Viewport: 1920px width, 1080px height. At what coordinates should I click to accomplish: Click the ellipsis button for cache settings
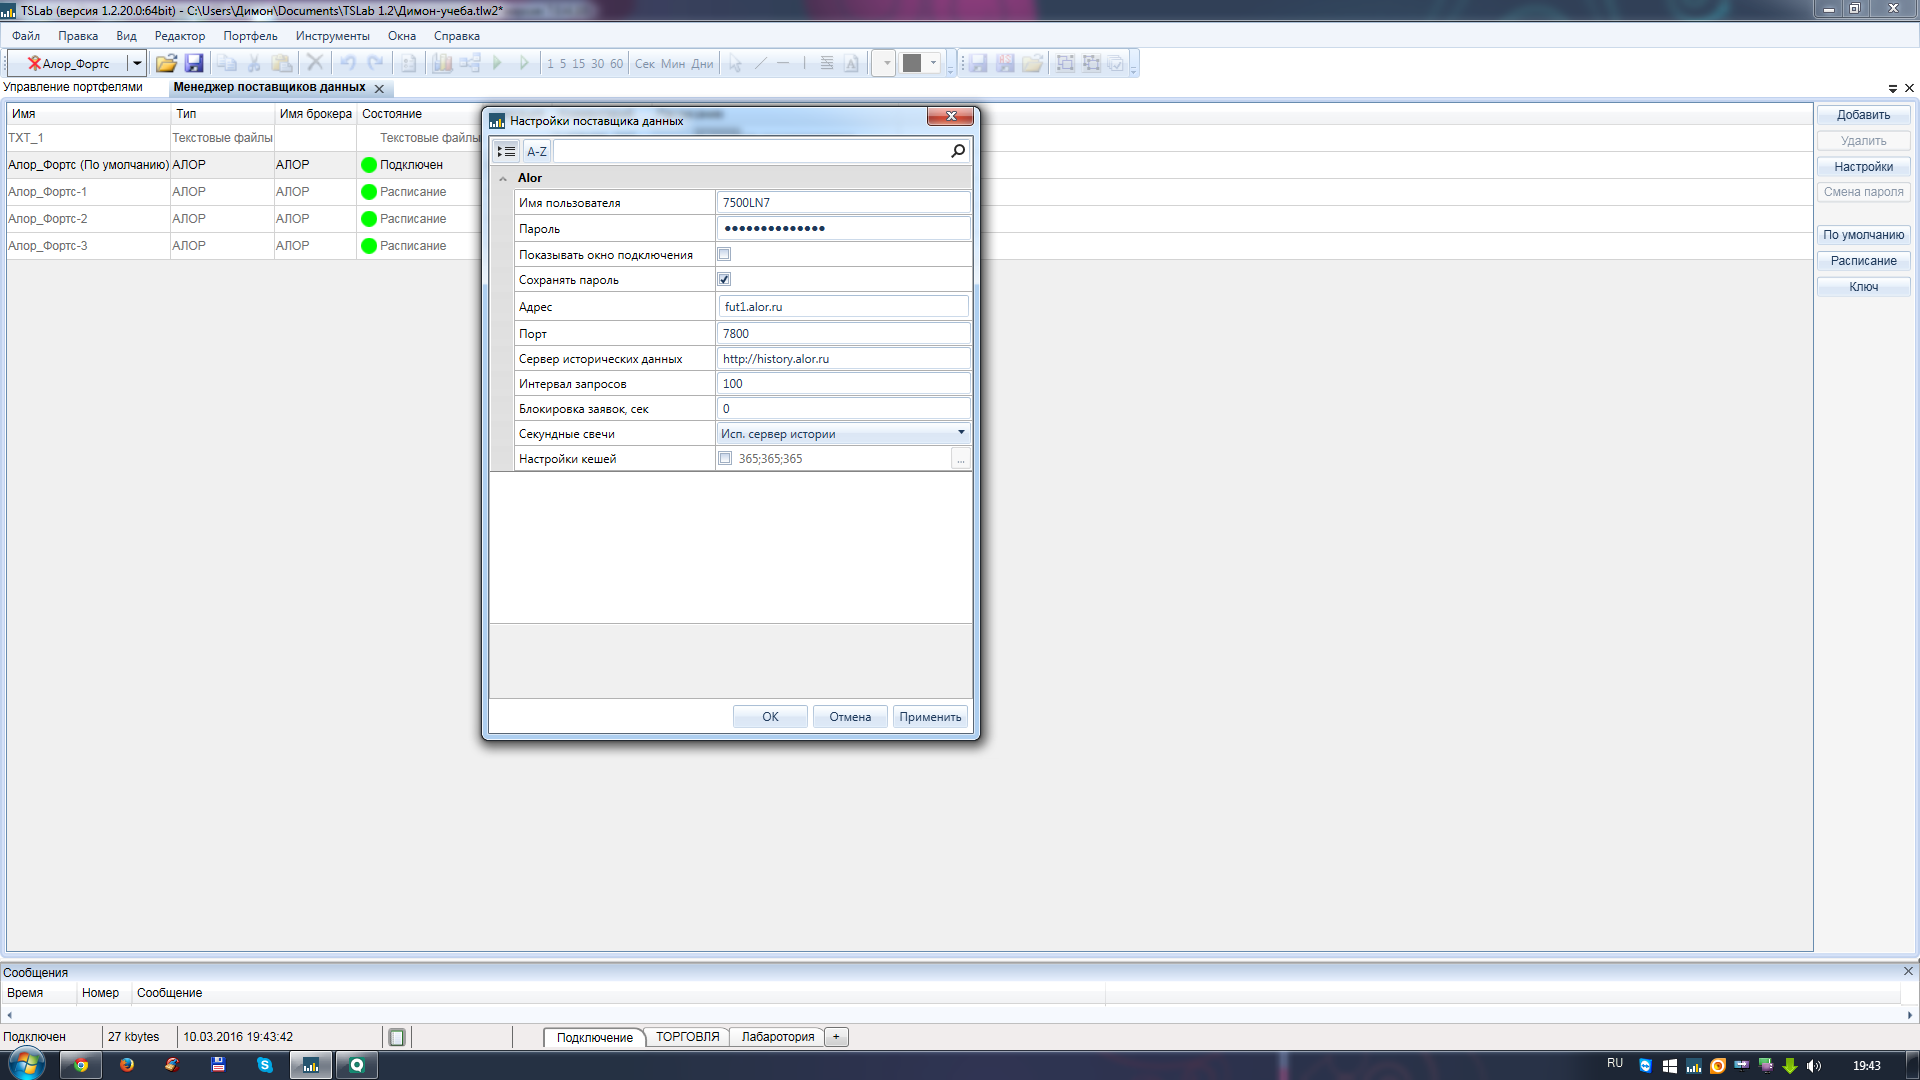coord(960,459)
